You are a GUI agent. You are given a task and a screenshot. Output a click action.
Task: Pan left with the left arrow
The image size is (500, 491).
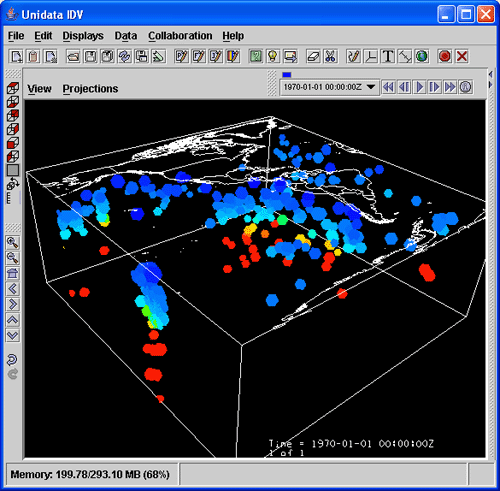click(13, 289)
